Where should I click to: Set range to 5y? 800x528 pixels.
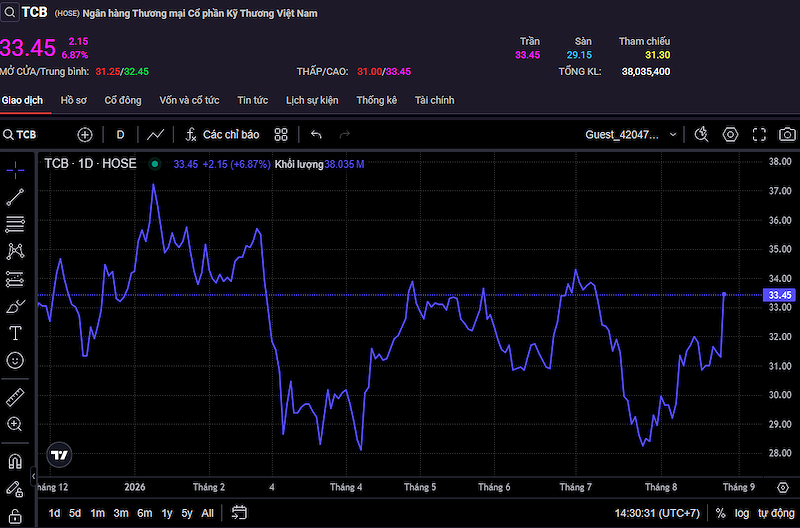click(187, 513)
